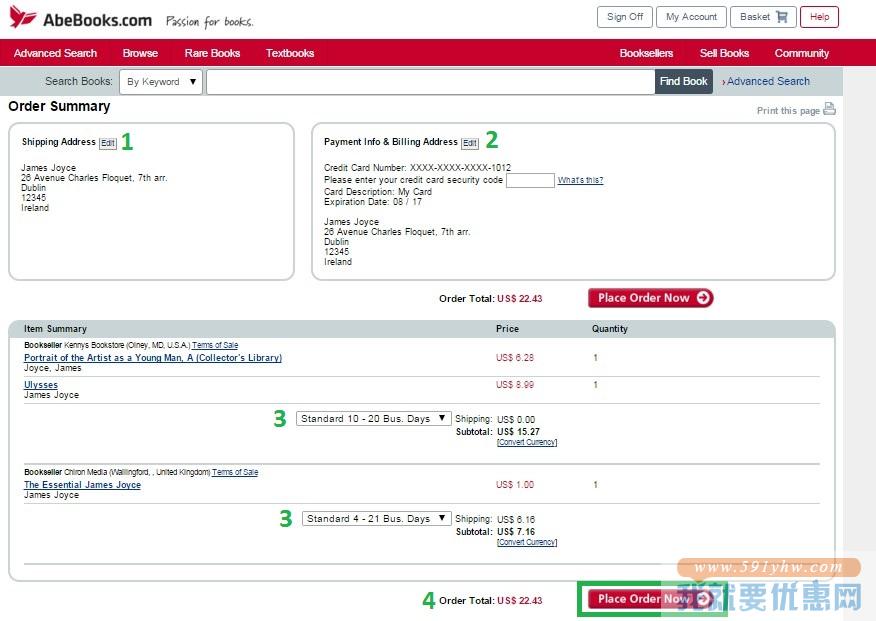The image size is (876, 621).
Task: Open Rare Books section
Action: click(212, 53)
